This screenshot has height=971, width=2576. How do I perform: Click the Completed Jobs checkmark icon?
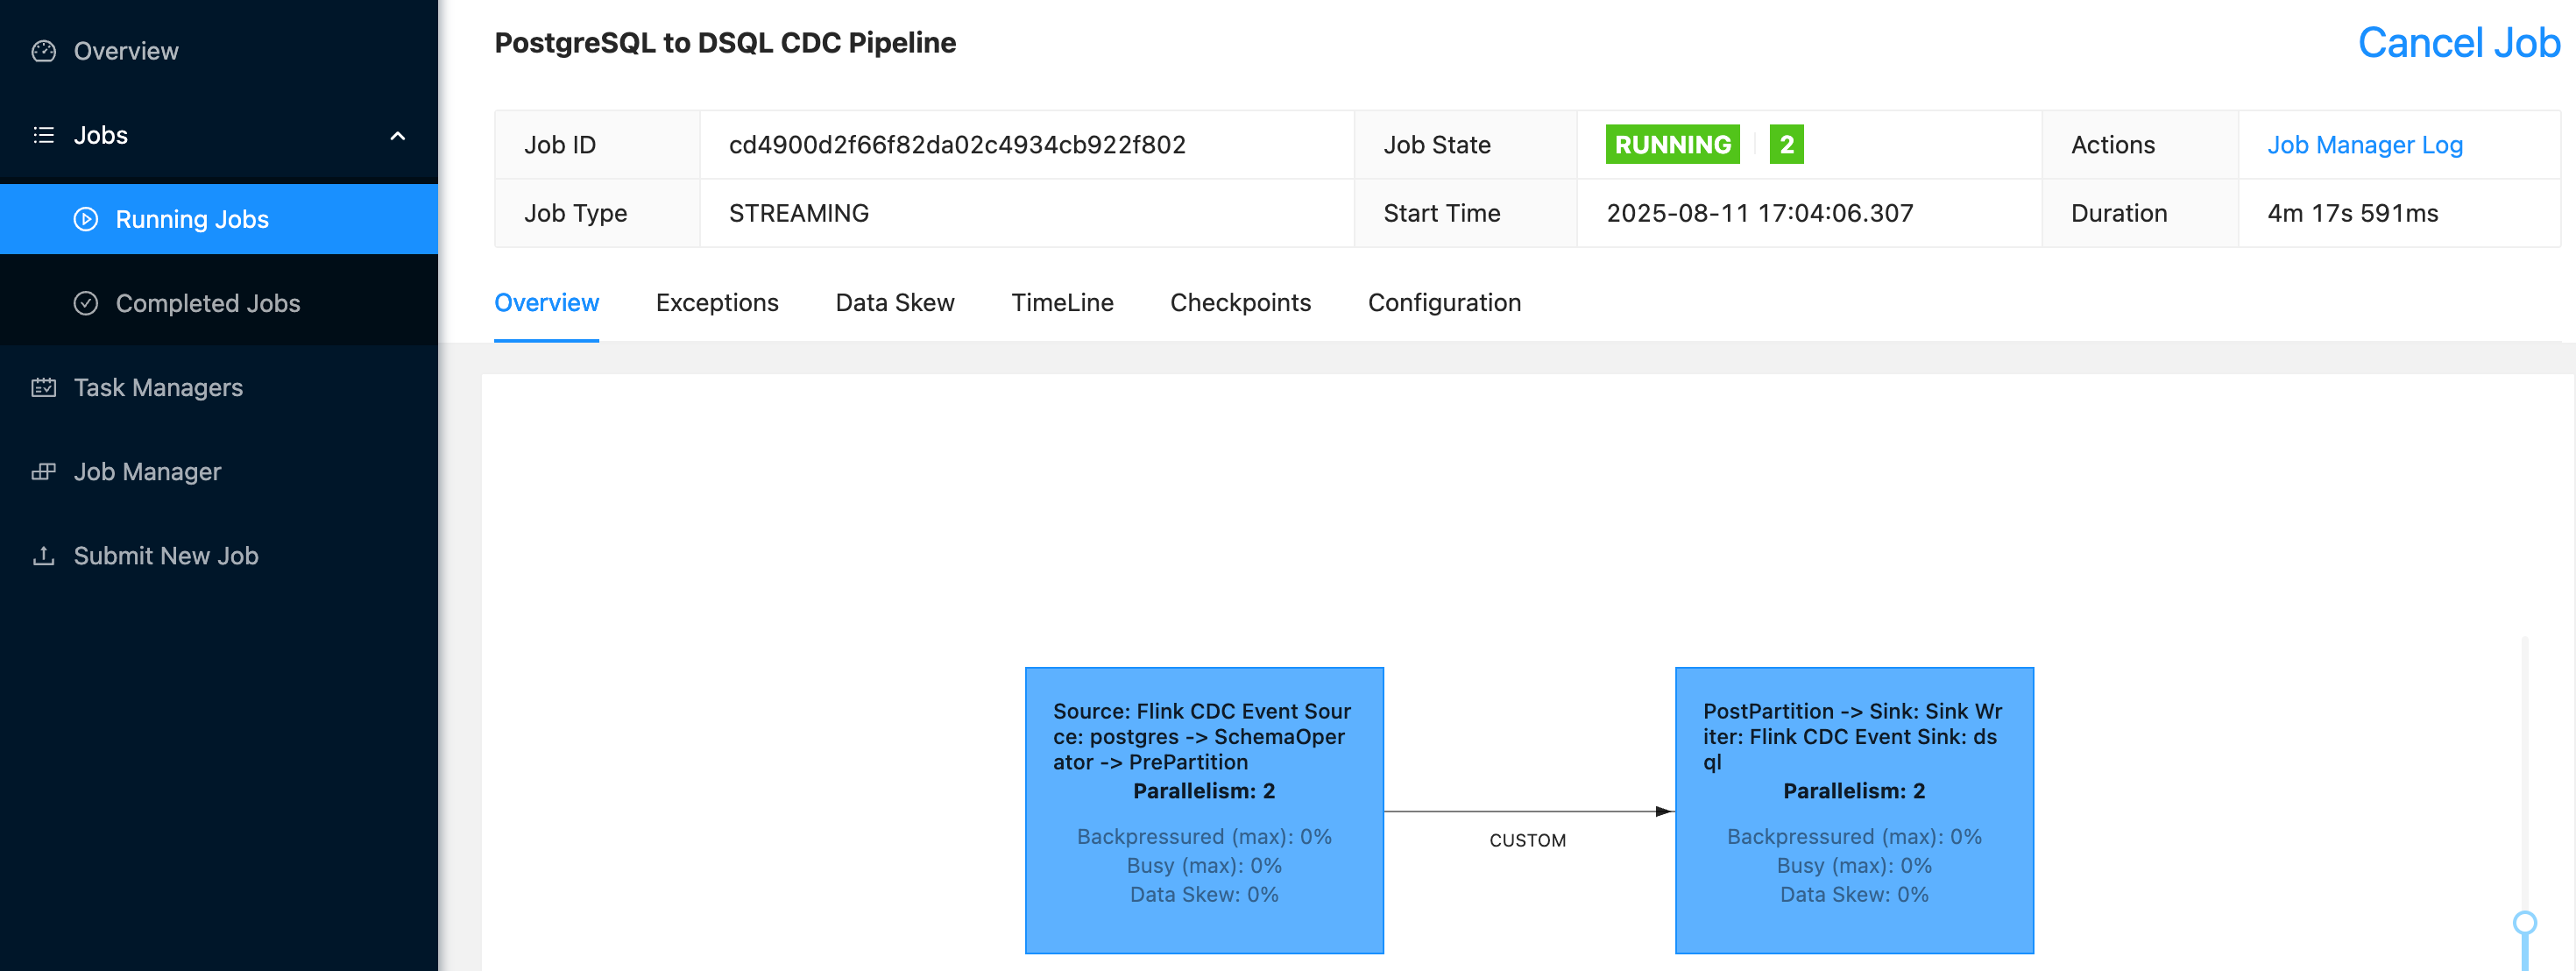tap(86, 303)
